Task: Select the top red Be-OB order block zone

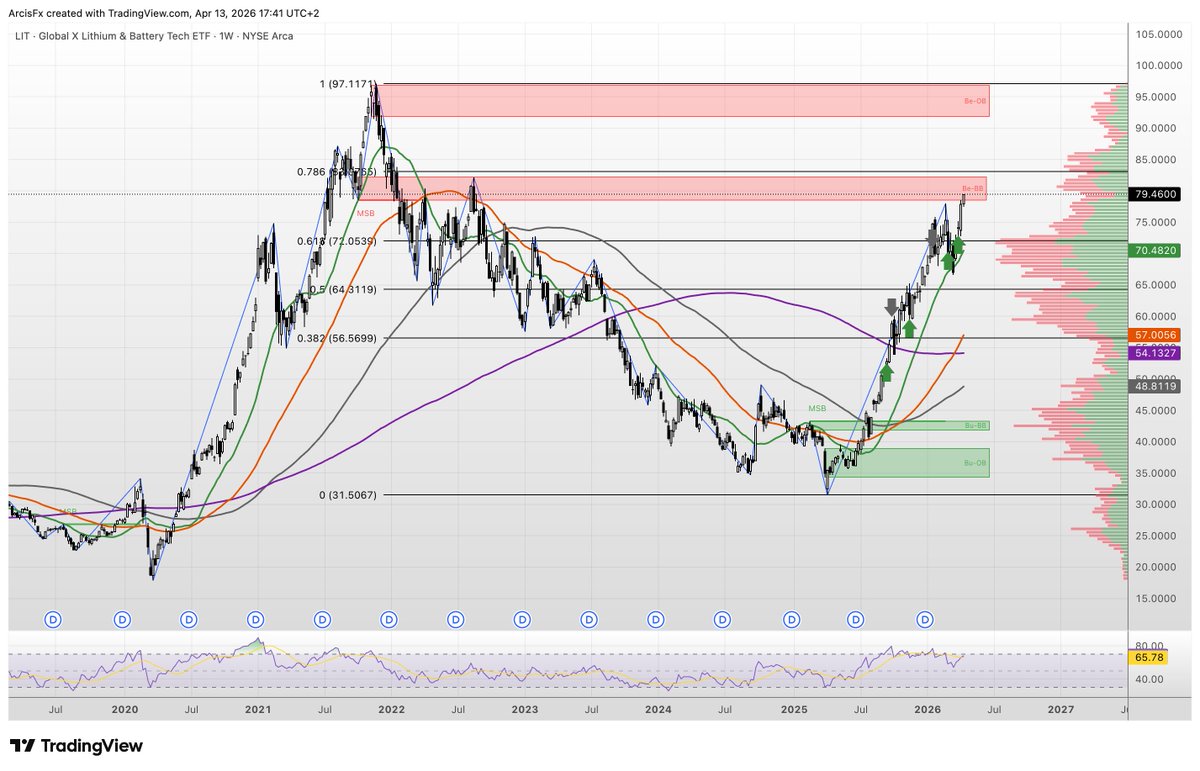Action: (684, 101)
